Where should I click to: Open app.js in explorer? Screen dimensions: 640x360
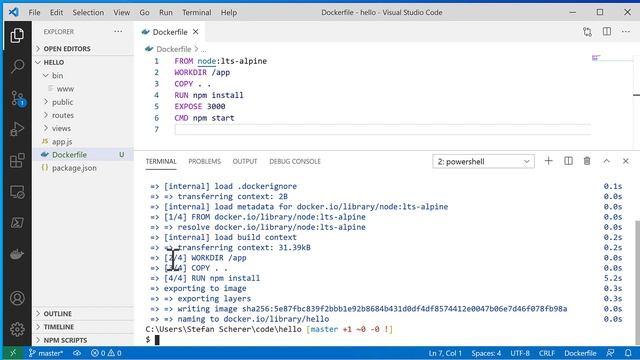point(83,142)
